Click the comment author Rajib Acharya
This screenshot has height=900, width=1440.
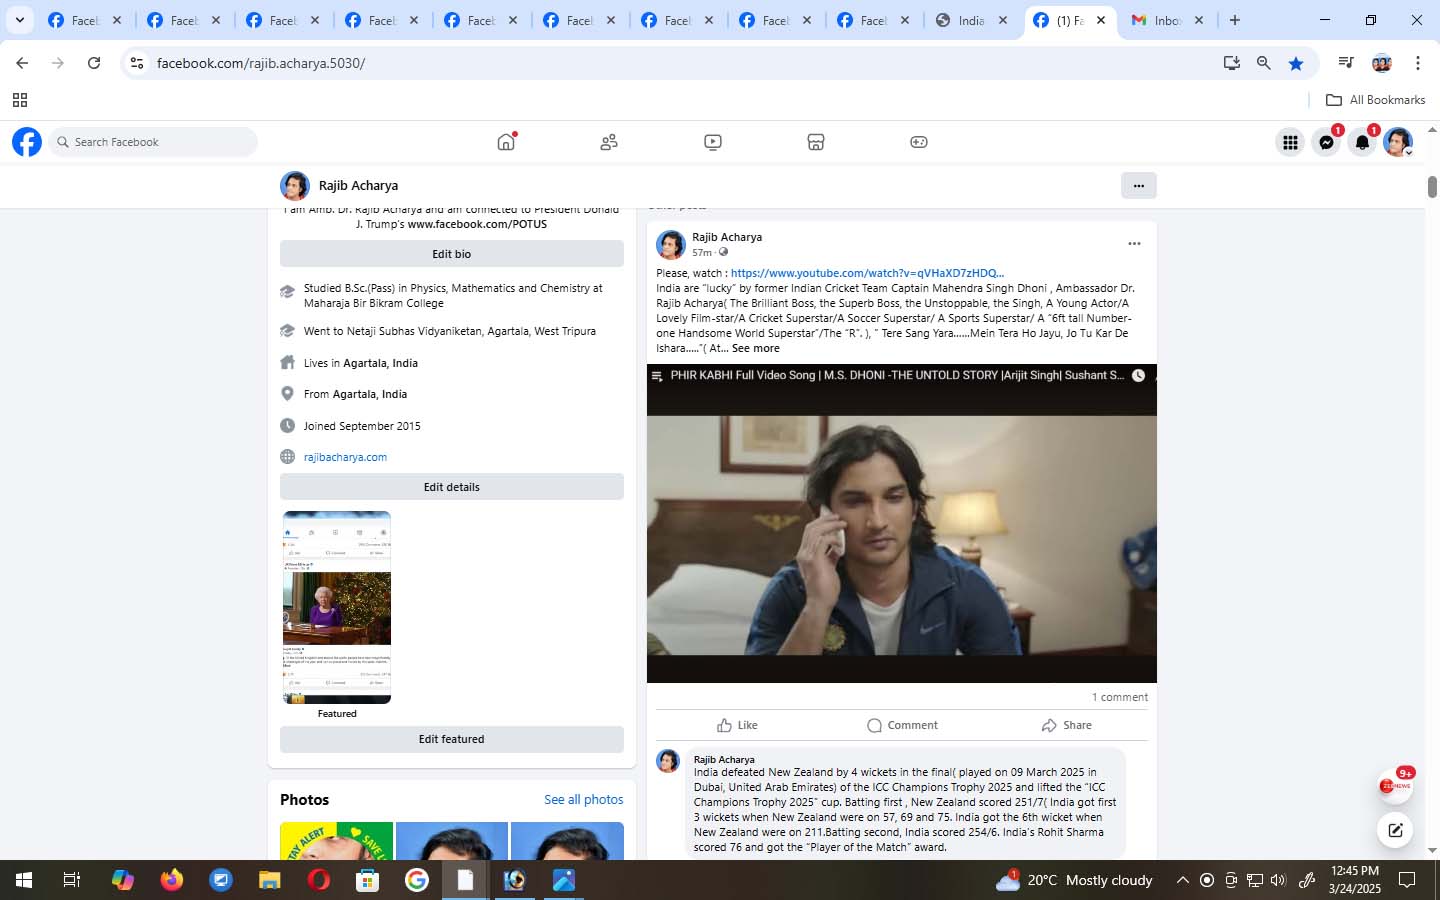click(724, 759)
